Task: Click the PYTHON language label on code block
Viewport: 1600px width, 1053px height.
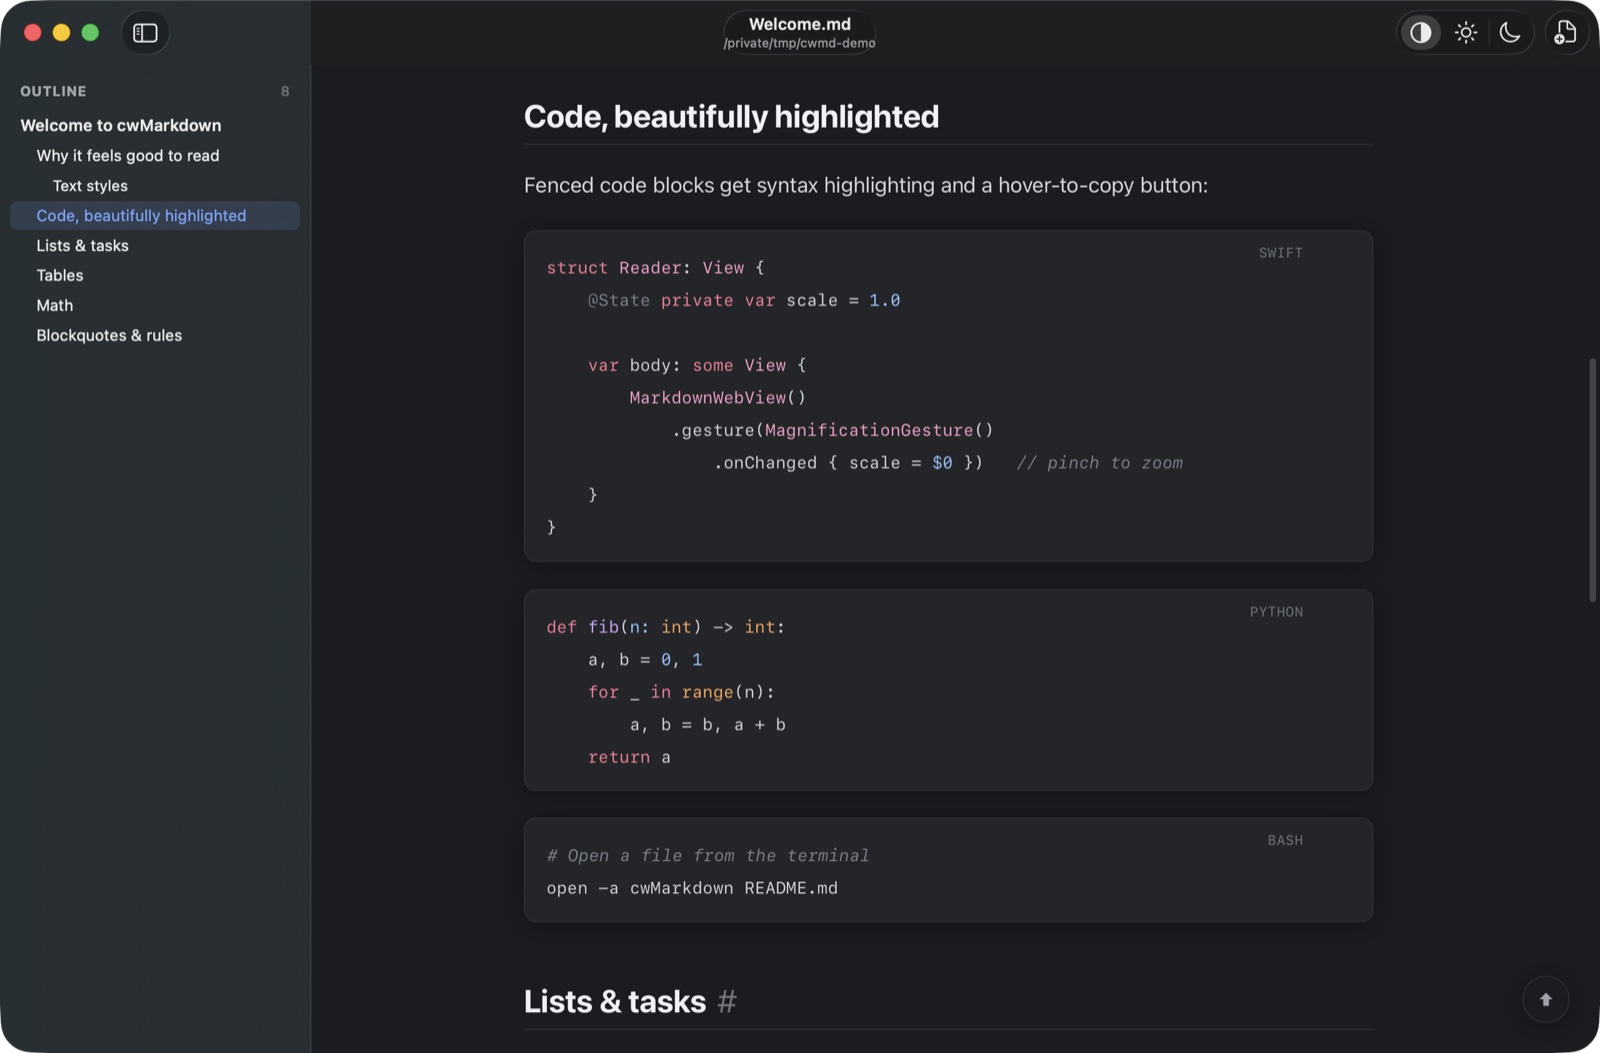Action: (1276, 612)
